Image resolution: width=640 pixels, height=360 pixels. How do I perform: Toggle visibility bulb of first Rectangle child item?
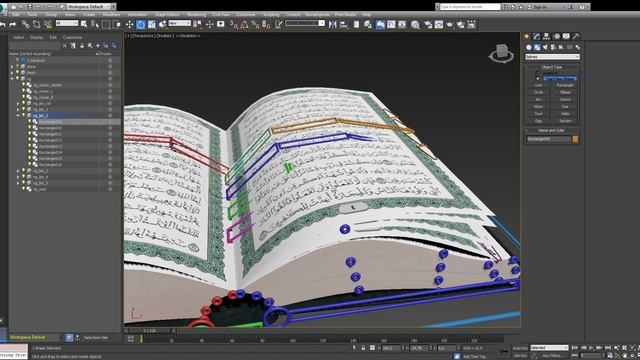coord(30,122)
